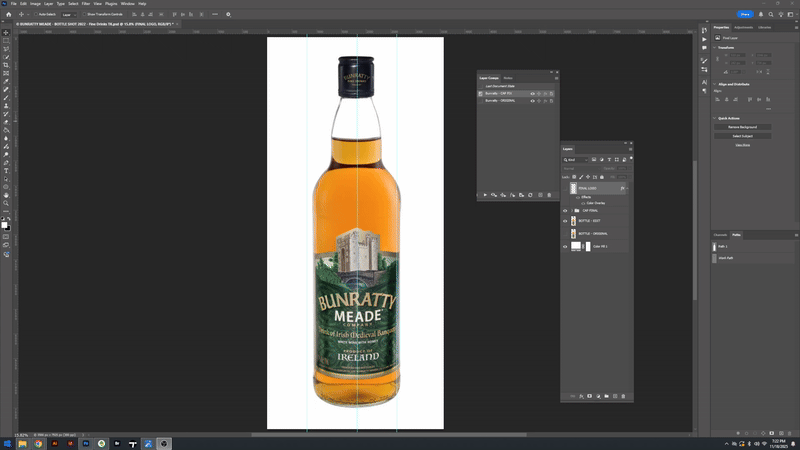The image size is (800, 450).
Task: Switch to the Notes tab
Action: [508, 78]
